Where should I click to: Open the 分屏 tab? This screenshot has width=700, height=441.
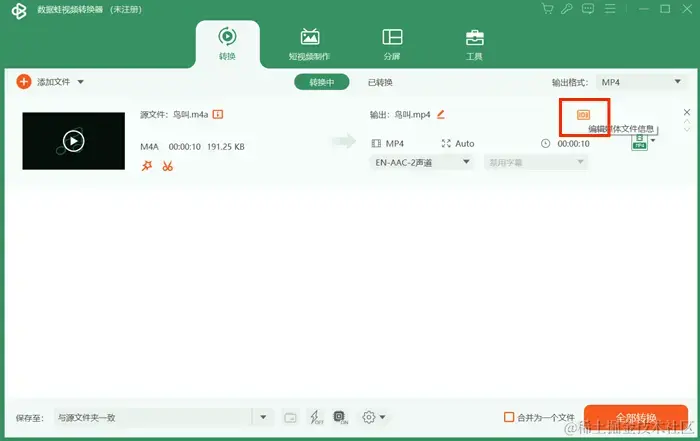(392, 44)
